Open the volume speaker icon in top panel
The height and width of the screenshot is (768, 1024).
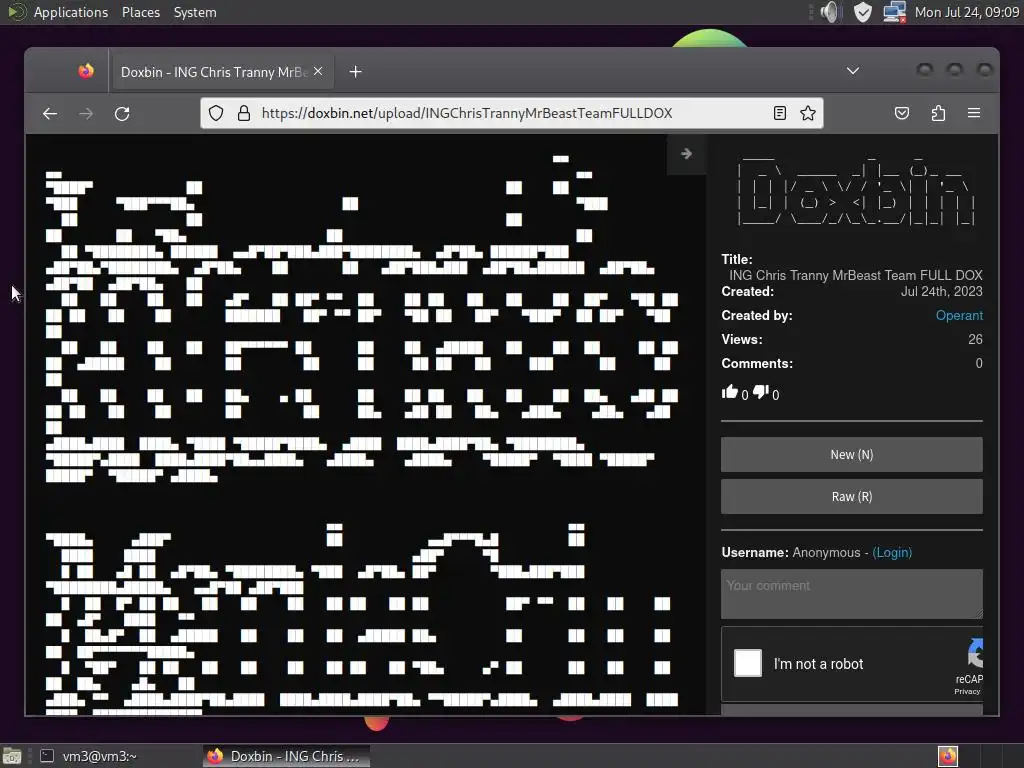click(829, 12)
